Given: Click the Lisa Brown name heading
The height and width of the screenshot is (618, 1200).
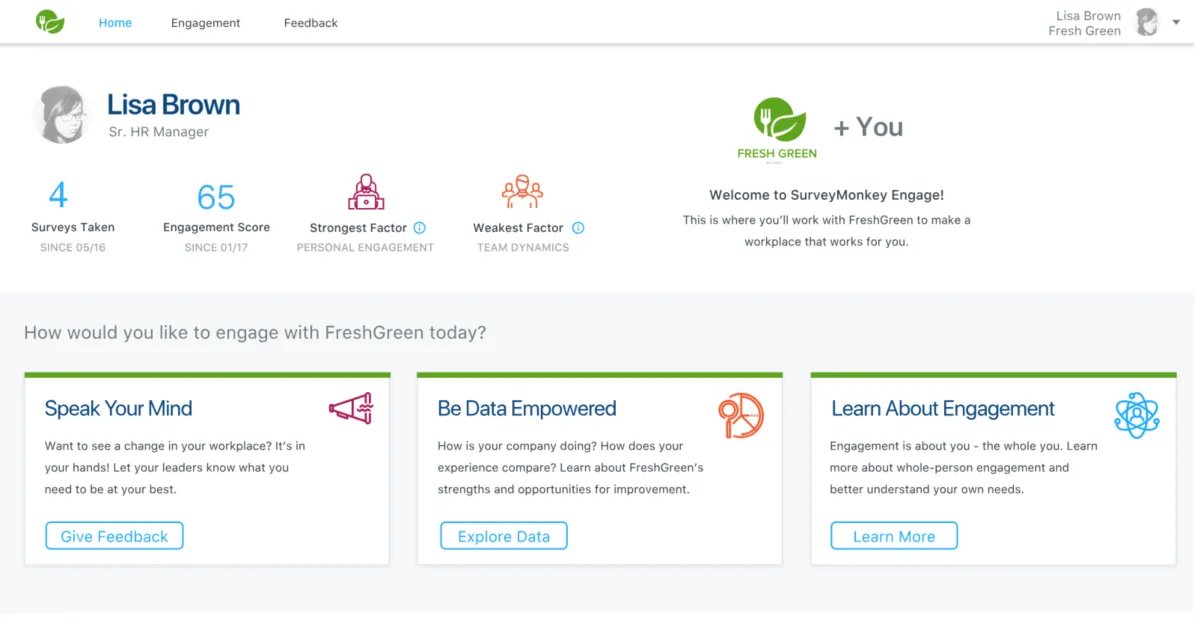Looking at the screenshot, I should click(x=173, y=104).
